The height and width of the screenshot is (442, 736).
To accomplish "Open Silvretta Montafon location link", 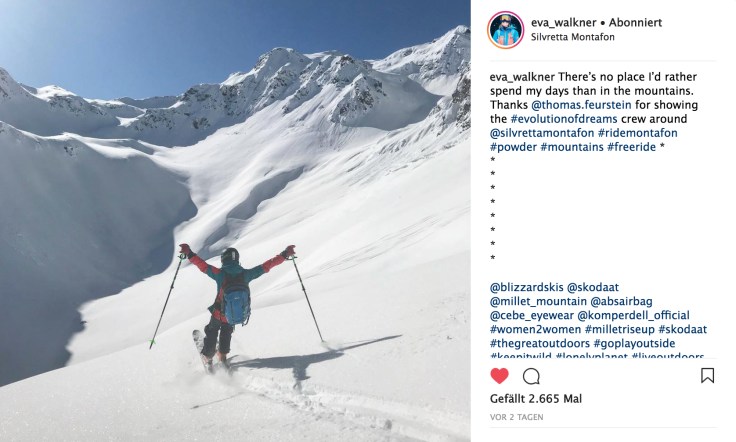I will (x=573, y=37).
